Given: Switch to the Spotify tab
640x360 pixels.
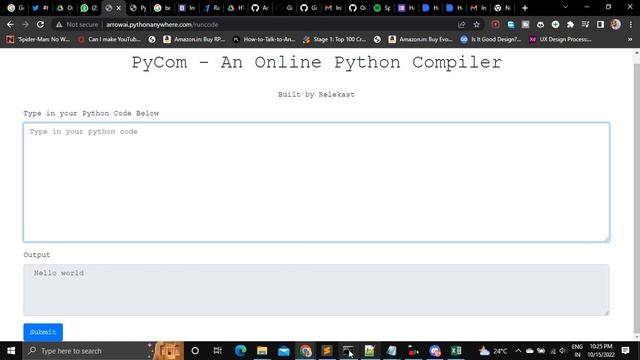Looking at the screenshot, I should coord(382,8).
